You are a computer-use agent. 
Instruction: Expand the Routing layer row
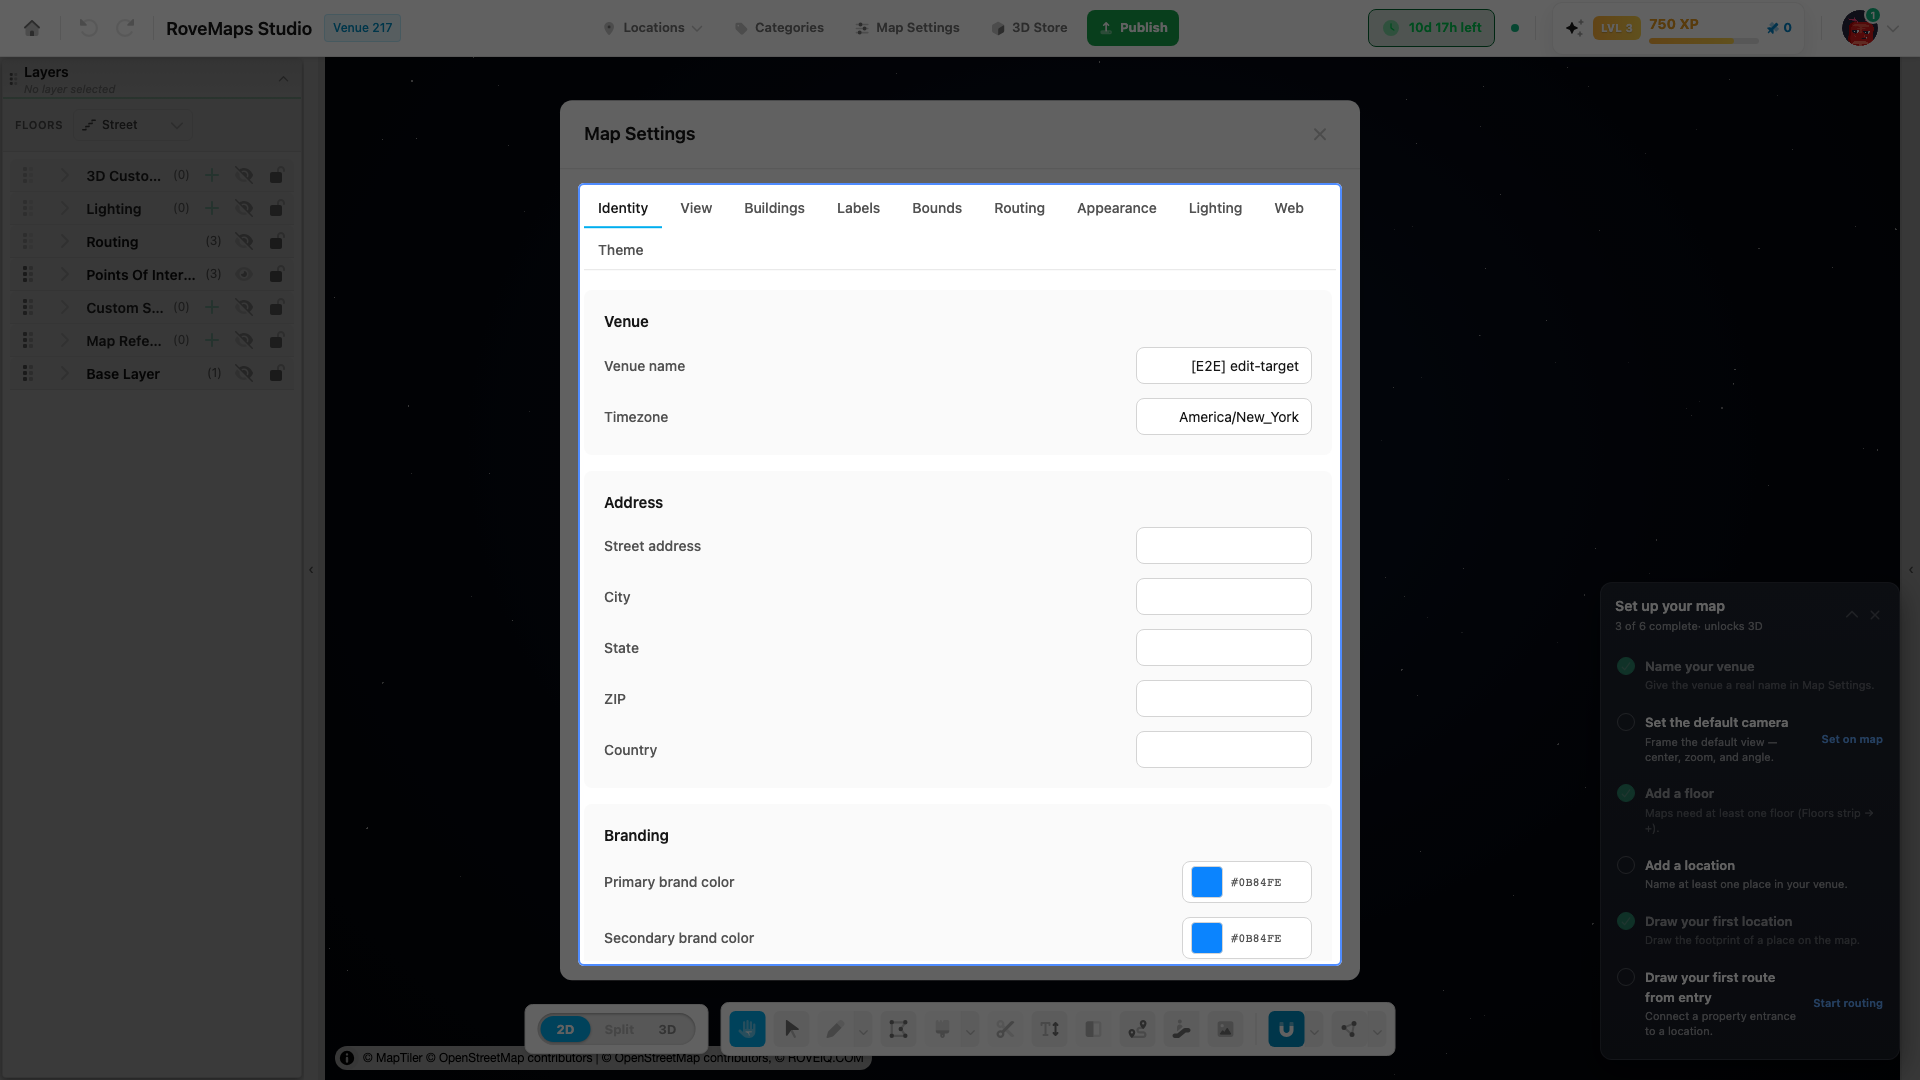[65, 241]
